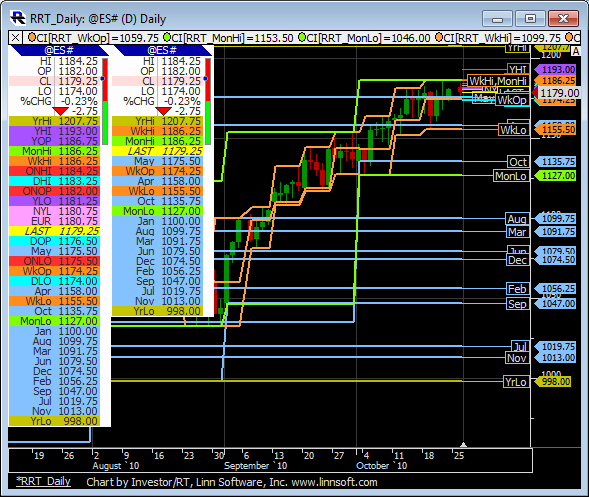589x497 pixels.
Task: Click the second @ES# quote panel header
Action: click(x=162, y=50)
